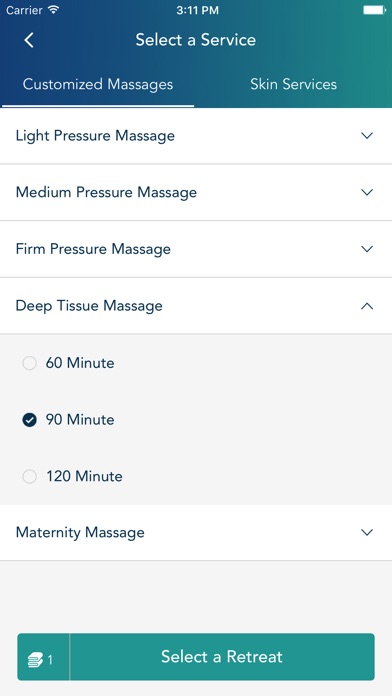
Task: Expand Maternity Massage chevron
Action: [367, 532]
